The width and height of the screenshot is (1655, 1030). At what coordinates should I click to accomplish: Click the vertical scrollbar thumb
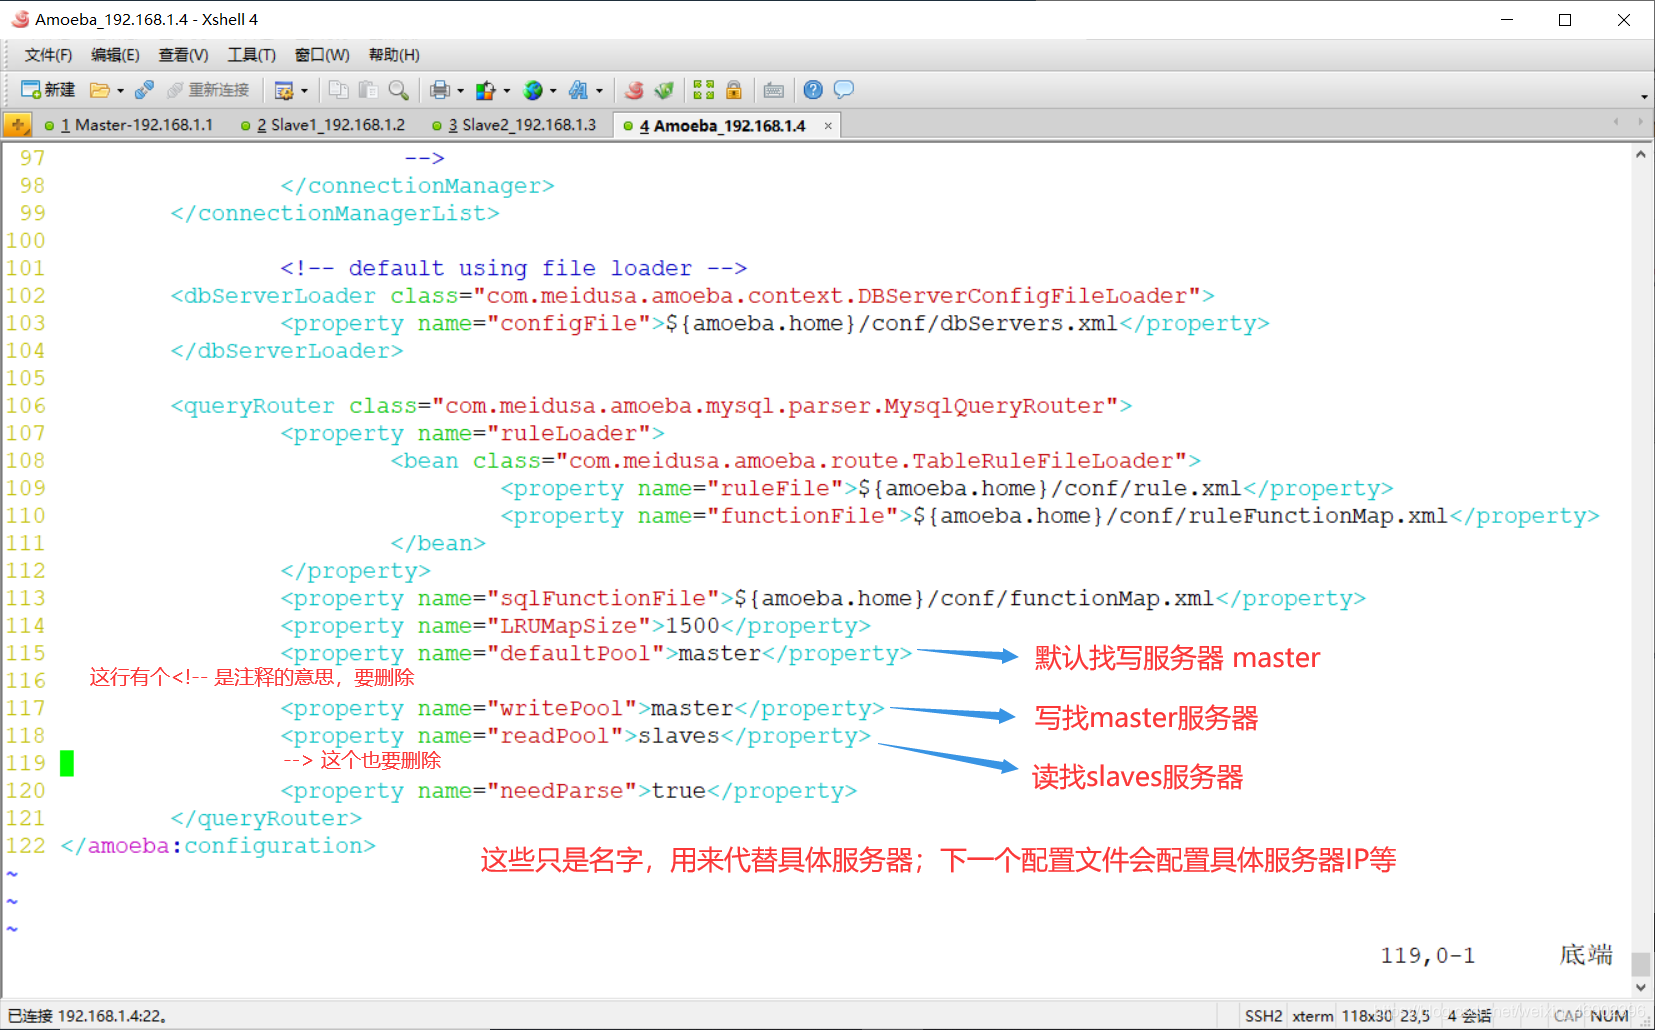point(1640,964)
